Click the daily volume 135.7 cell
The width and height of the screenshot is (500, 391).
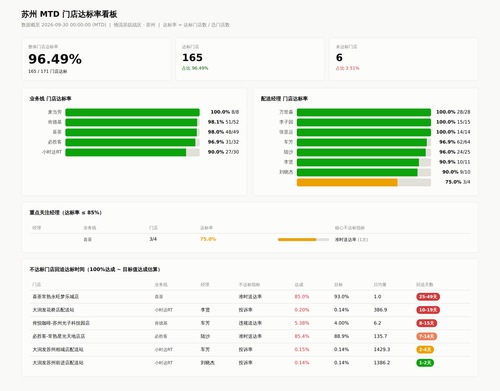click(x=380, y=336)
